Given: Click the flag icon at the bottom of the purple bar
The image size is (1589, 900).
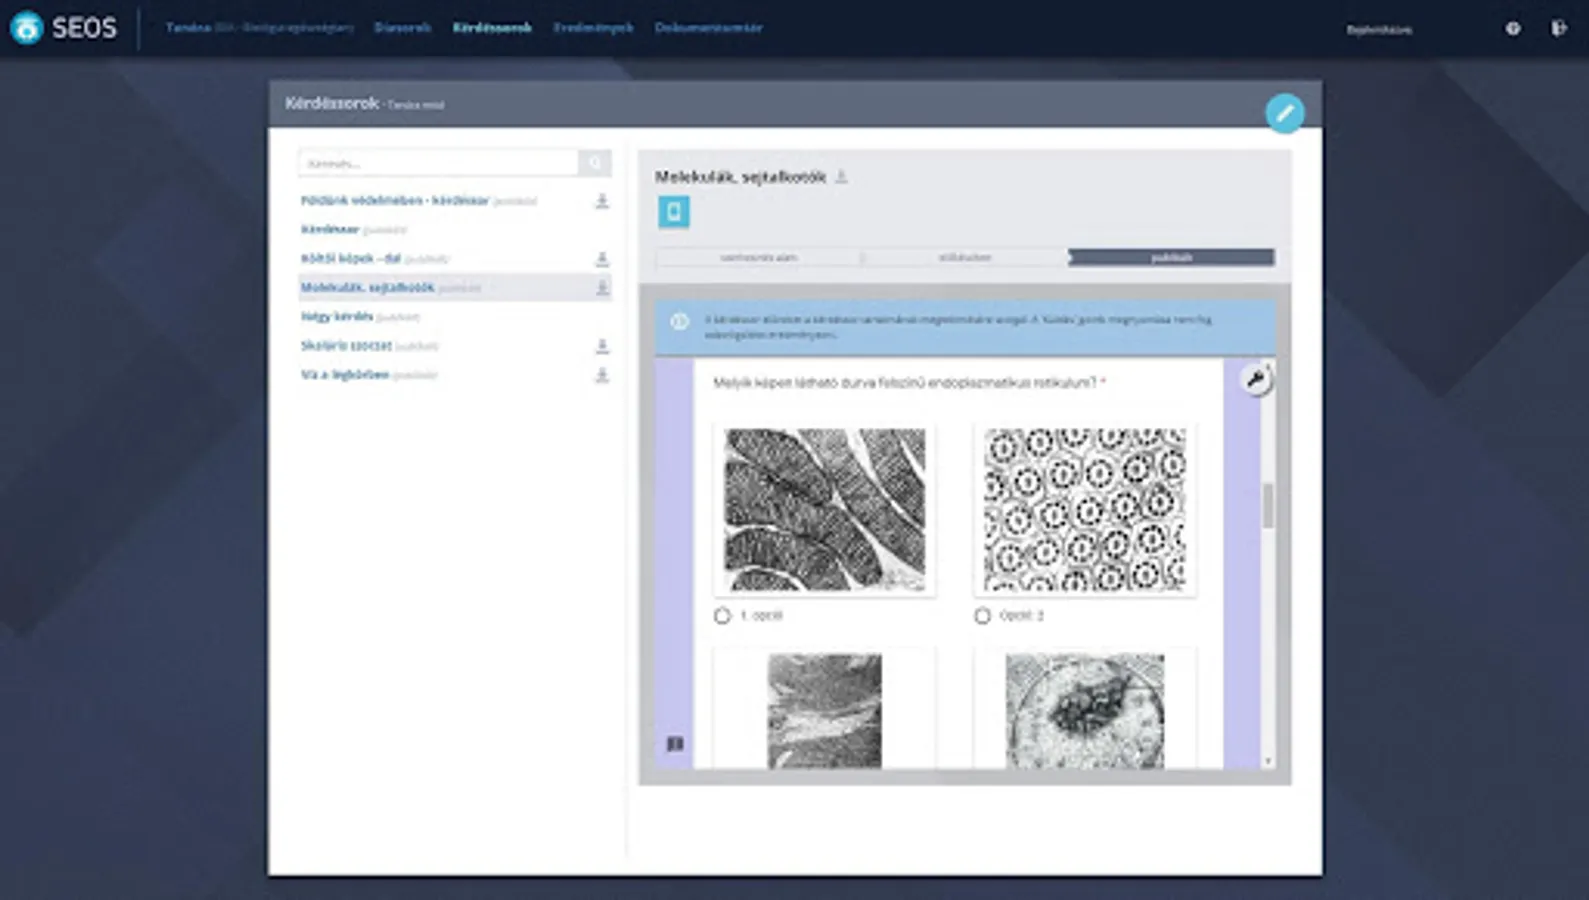Looking at the screenshot, I should coord(675,744).
